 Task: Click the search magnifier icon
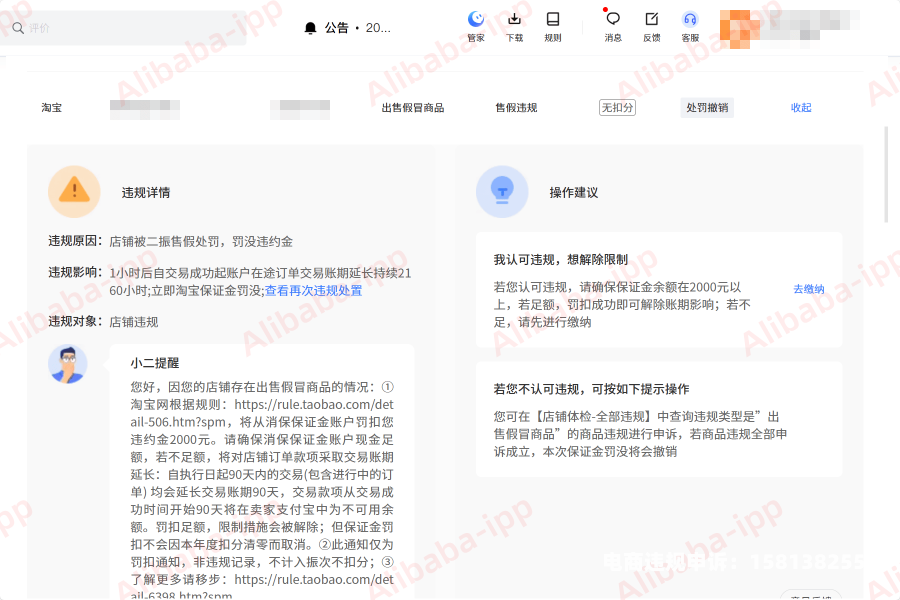17,28
